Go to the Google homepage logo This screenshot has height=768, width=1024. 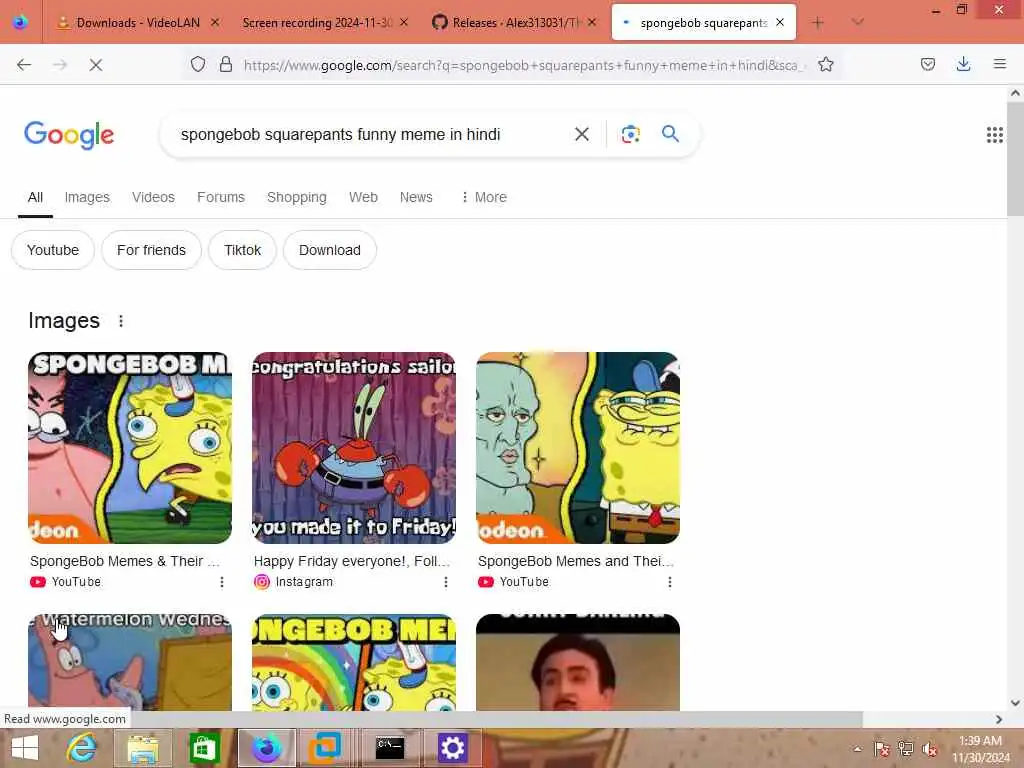pos(69,135)
